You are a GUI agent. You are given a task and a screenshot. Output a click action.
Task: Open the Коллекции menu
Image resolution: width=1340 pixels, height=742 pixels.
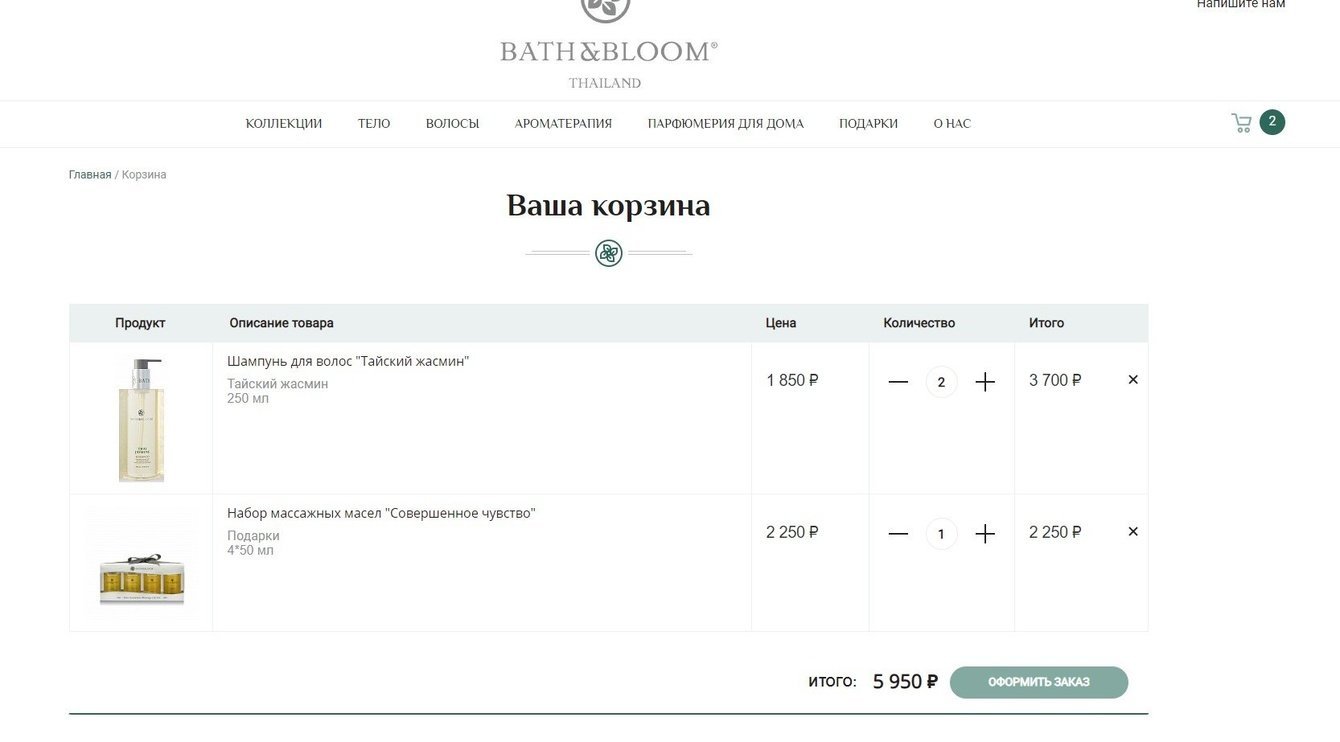click(284, 124)
